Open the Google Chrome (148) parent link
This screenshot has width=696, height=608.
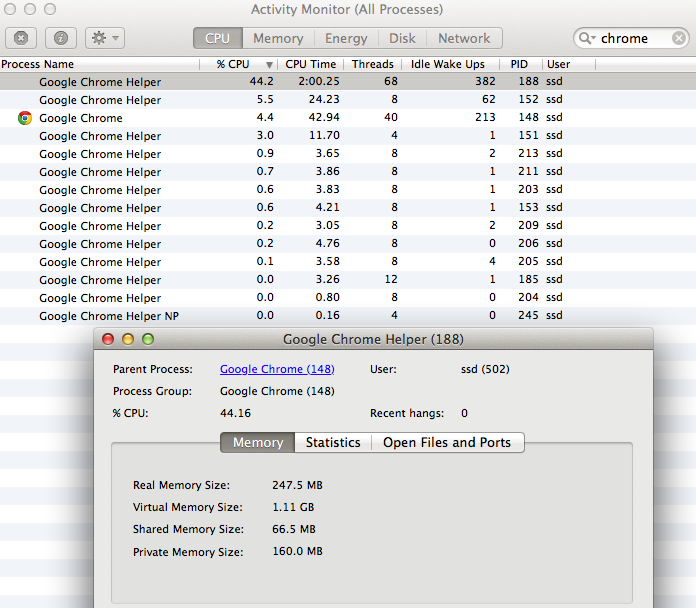[x=277, y=369]
